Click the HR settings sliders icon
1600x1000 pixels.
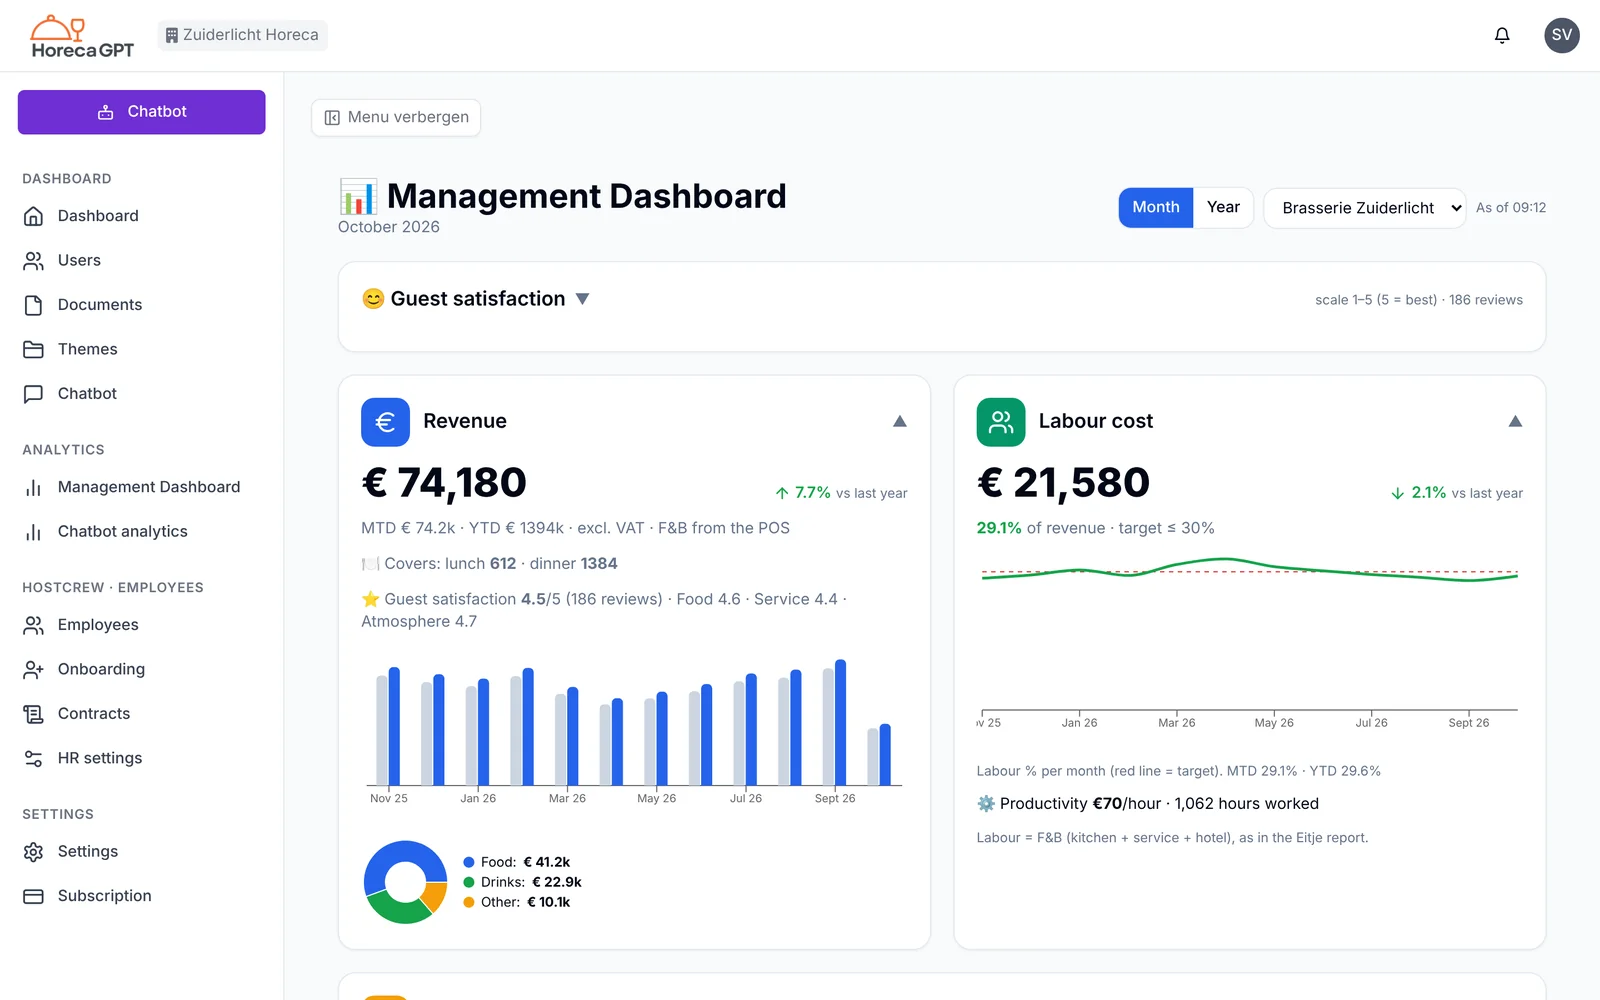click(33, 758)
